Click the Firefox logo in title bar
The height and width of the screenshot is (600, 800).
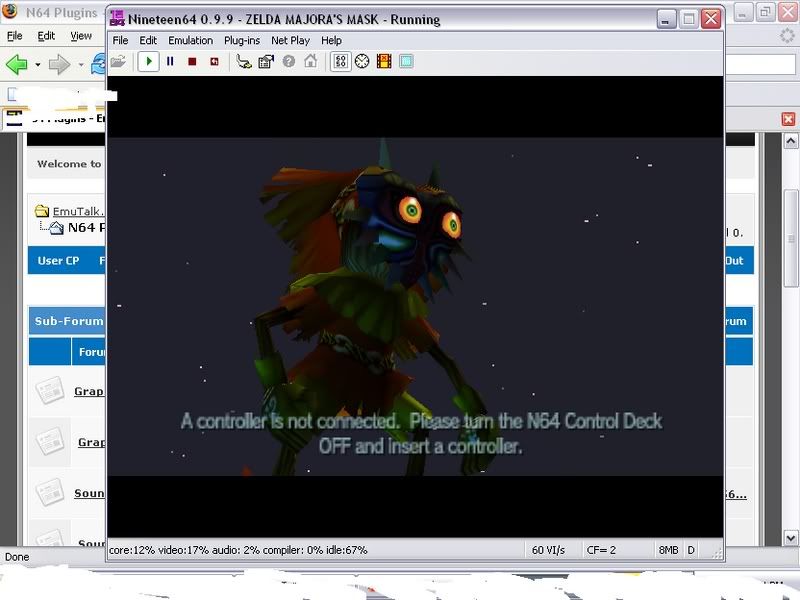(x=9, y=11)
